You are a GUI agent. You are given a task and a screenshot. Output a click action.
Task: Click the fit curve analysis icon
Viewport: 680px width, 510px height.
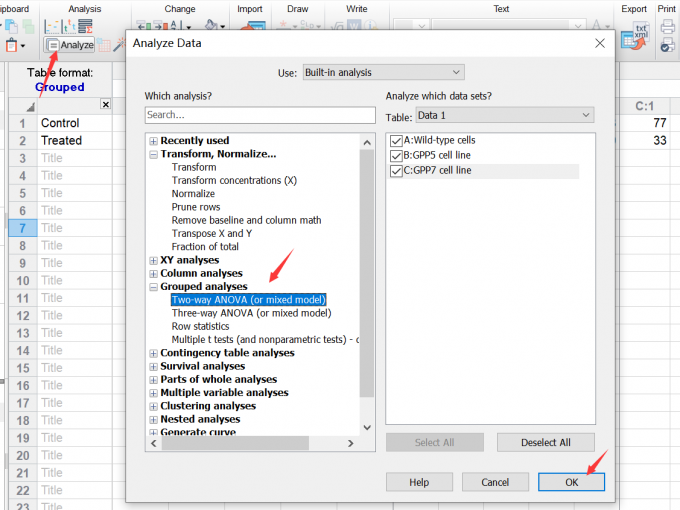click(x=52, y=26)
